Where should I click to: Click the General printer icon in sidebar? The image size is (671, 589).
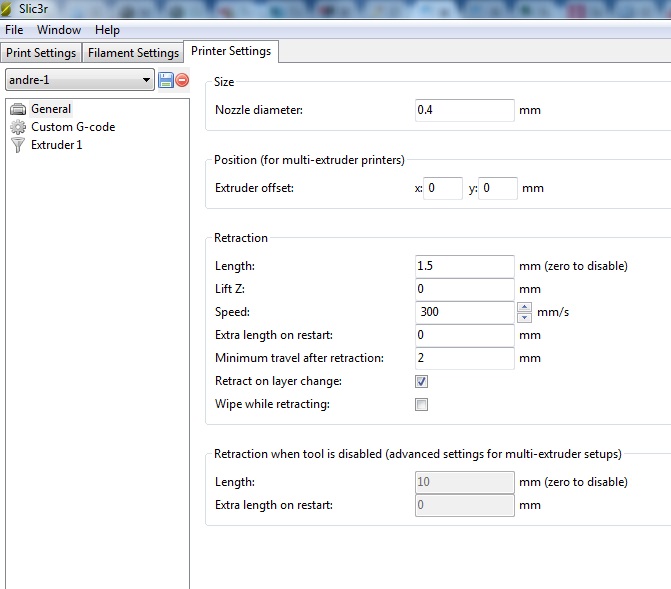coord(18,109)
